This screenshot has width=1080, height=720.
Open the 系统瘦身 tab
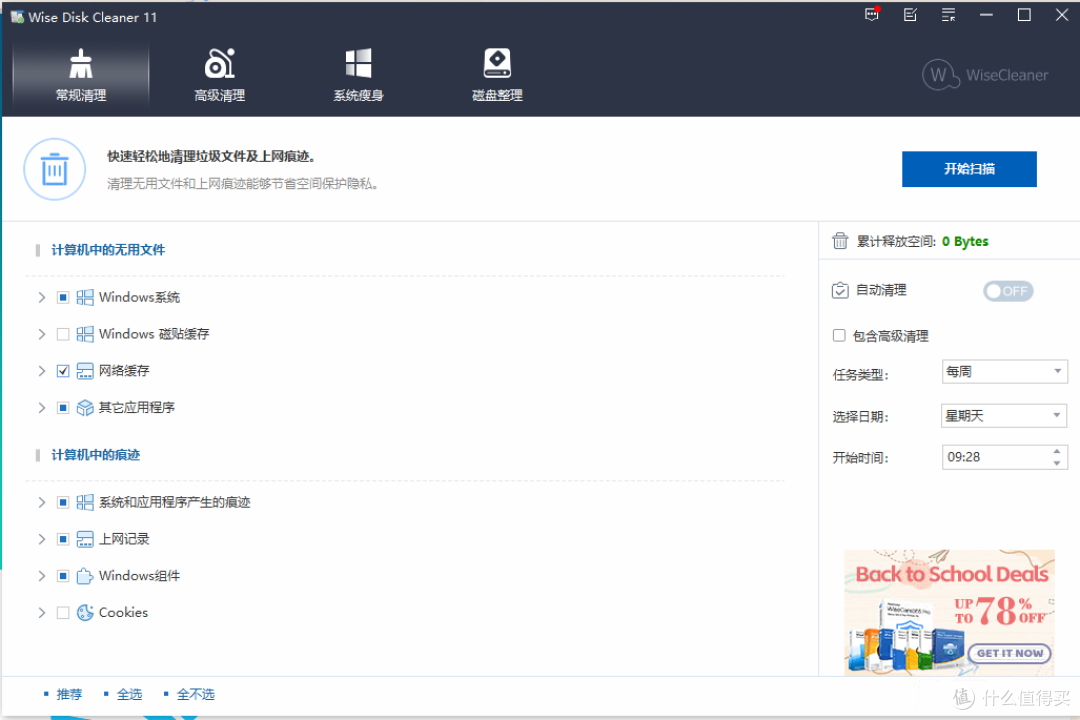click(358, 76)
